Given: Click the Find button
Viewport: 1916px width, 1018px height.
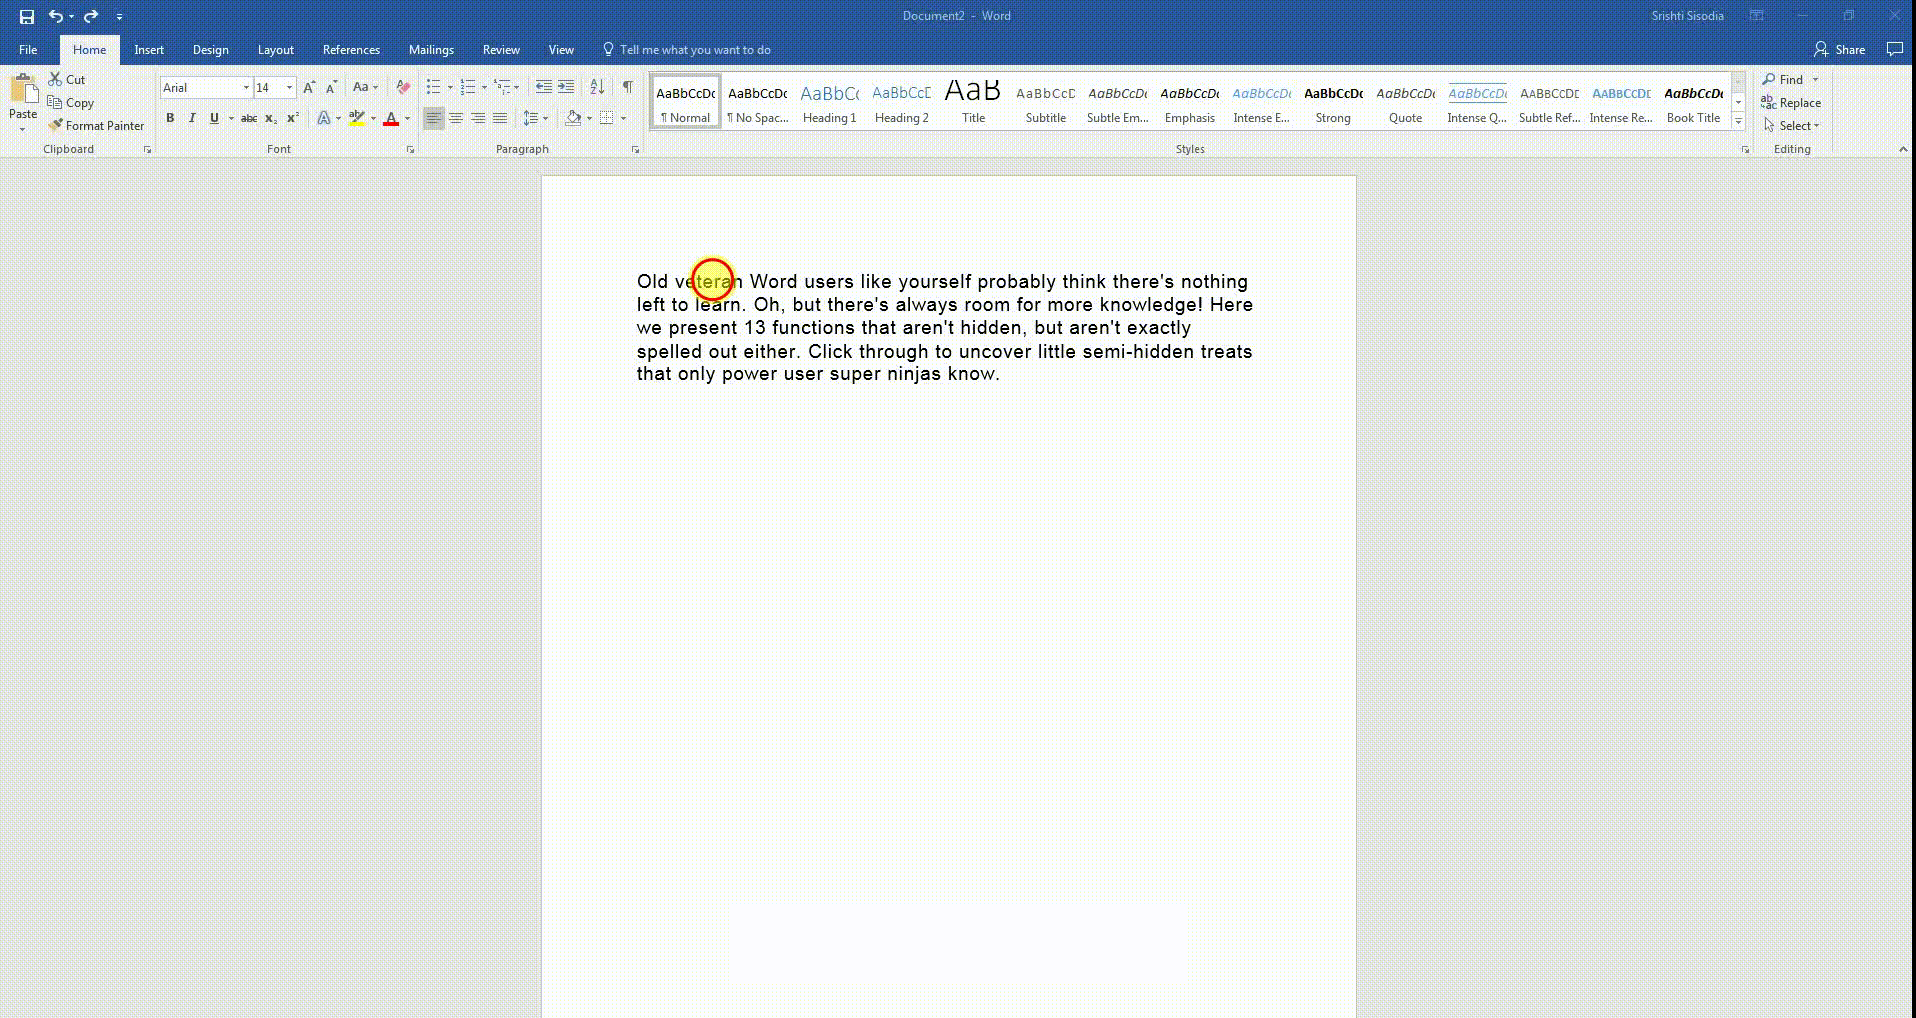Looking at the screenshot, I should tap(1783, 79).
